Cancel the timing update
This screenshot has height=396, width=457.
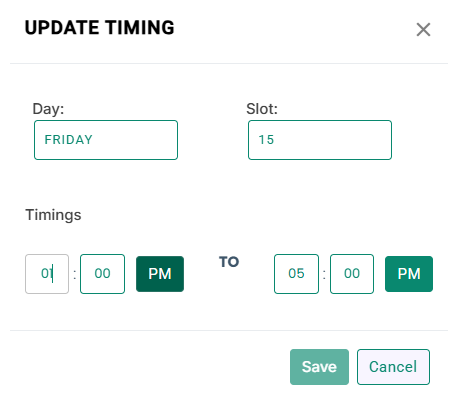click(x=393, y=367)
